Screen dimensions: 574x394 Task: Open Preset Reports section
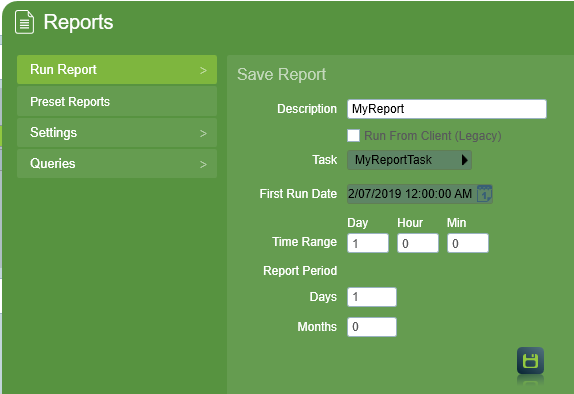coord(117,101)
